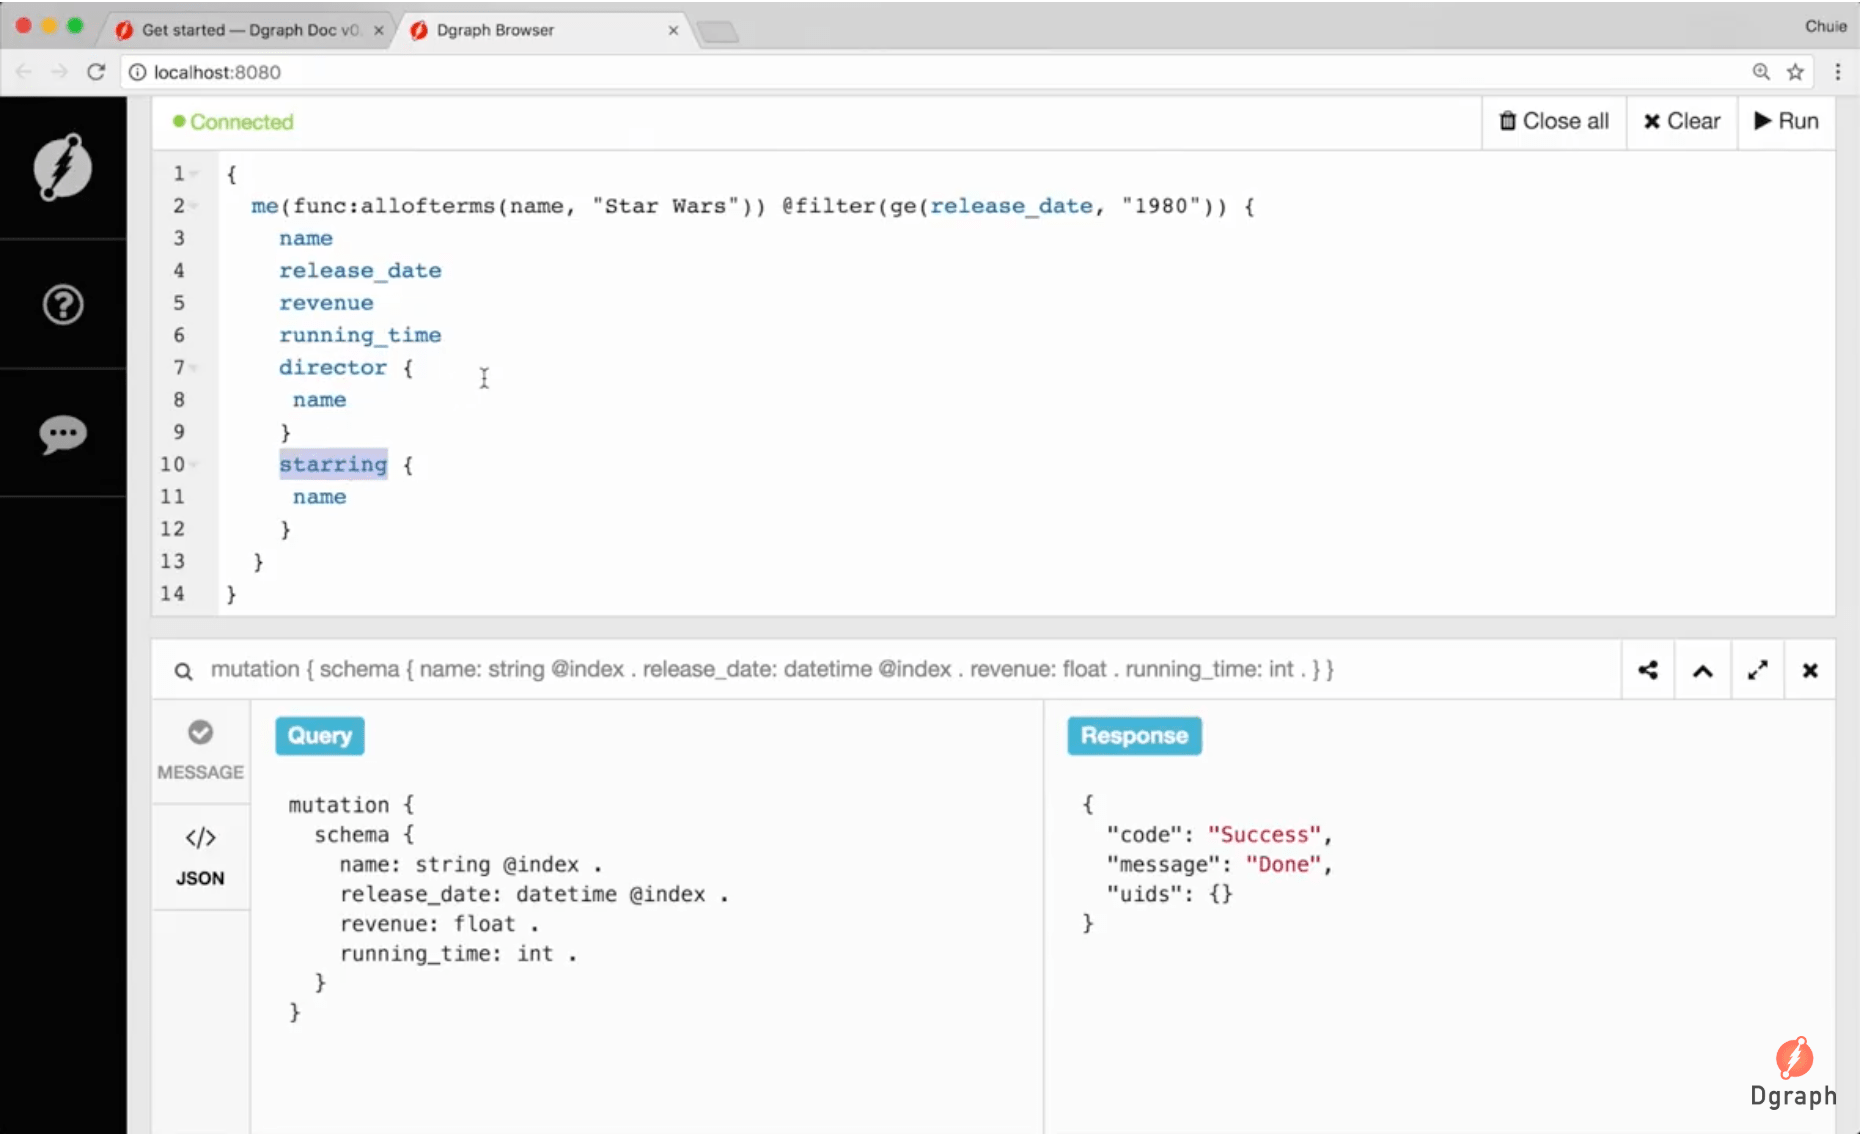Image resolution: width=1860 pixels, height=1136 pixels.
Task: Run the query
Action: tap(1787, 121)
